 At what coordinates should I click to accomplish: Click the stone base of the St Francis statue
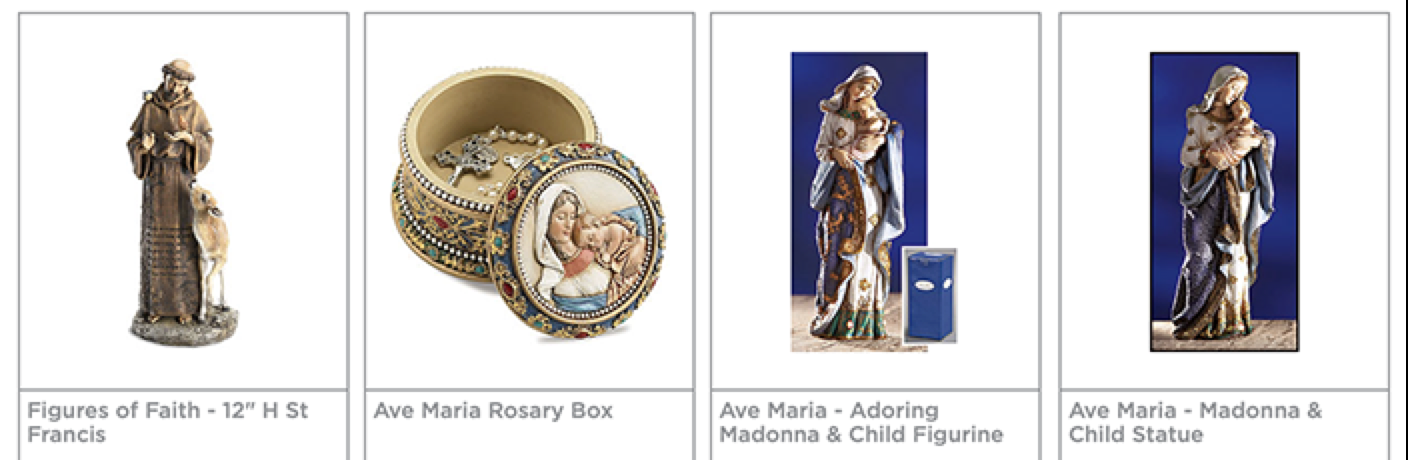(x=184, y=328)
